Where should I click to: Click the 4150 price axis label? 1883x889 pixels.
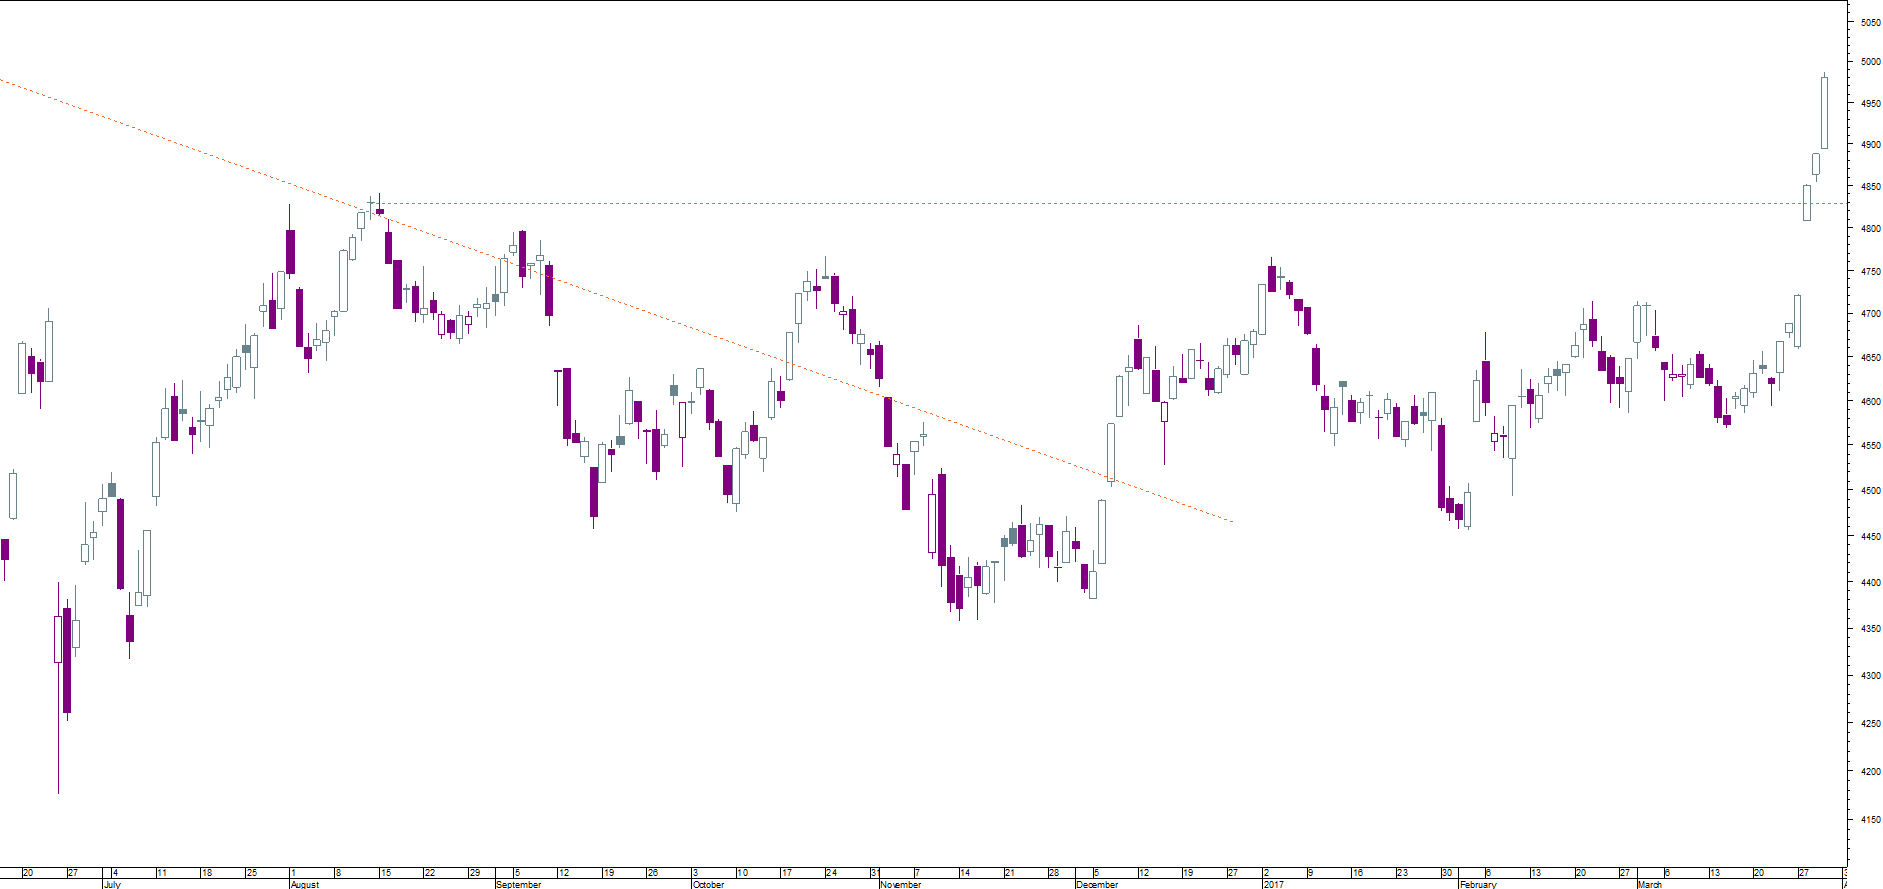1870,820
